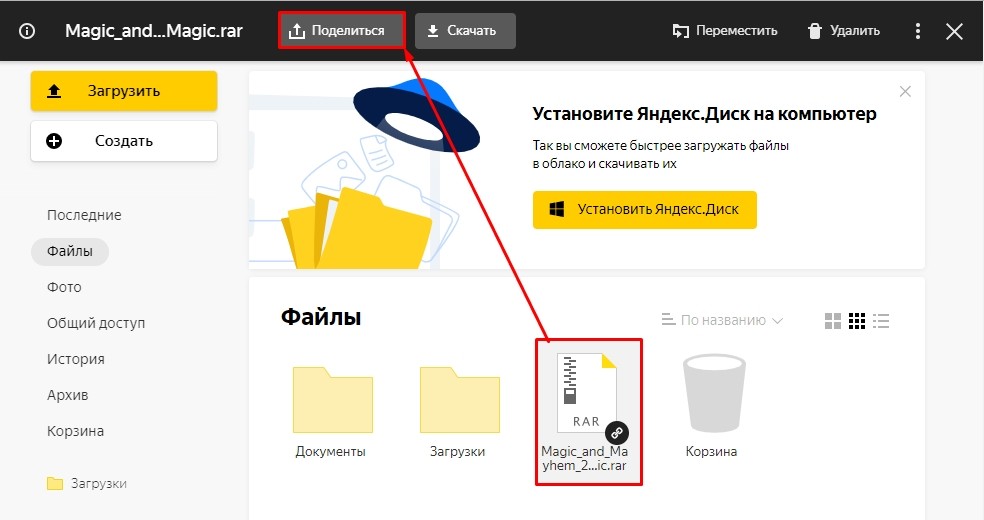Switch to list view icon
Screen dimensions: 984x520
click(x=881, y=321)
